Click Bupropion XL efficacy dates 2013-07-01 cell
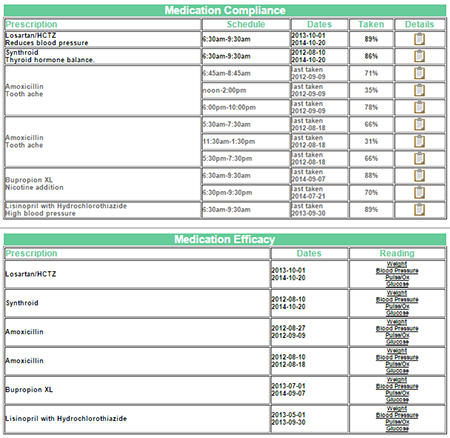Screen dimensions: 450x438 tap(309, 390)
